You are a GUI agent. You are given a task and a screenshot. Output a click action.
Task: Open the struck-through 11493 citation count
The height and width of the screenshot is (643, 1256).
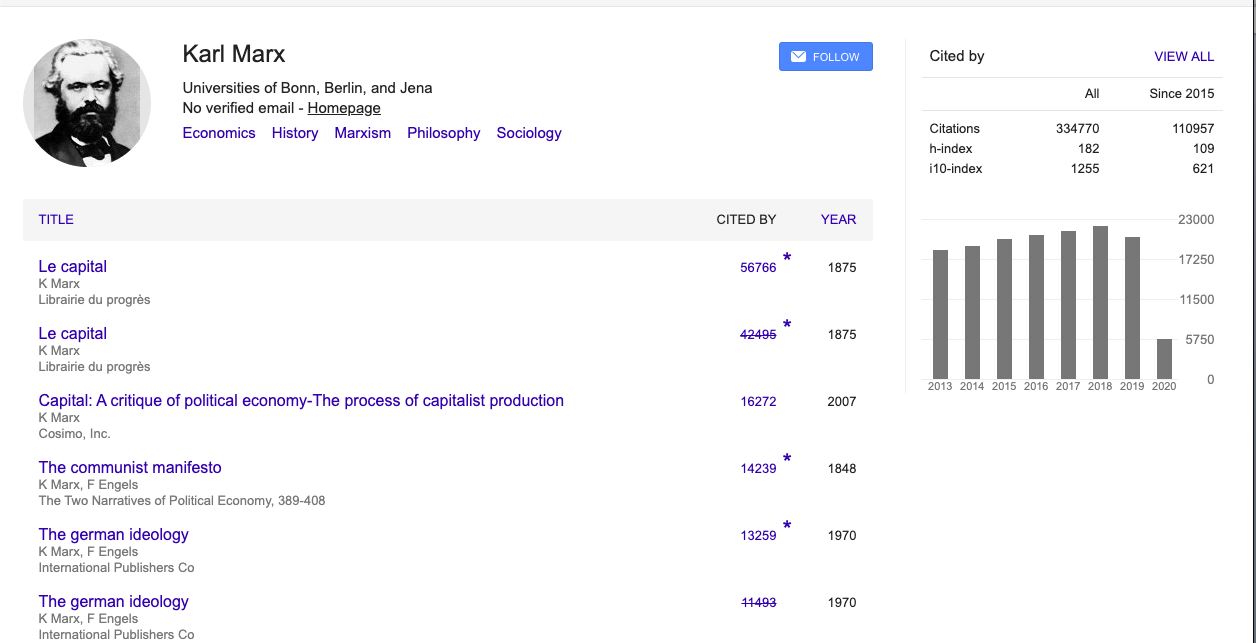coord(758,603)
